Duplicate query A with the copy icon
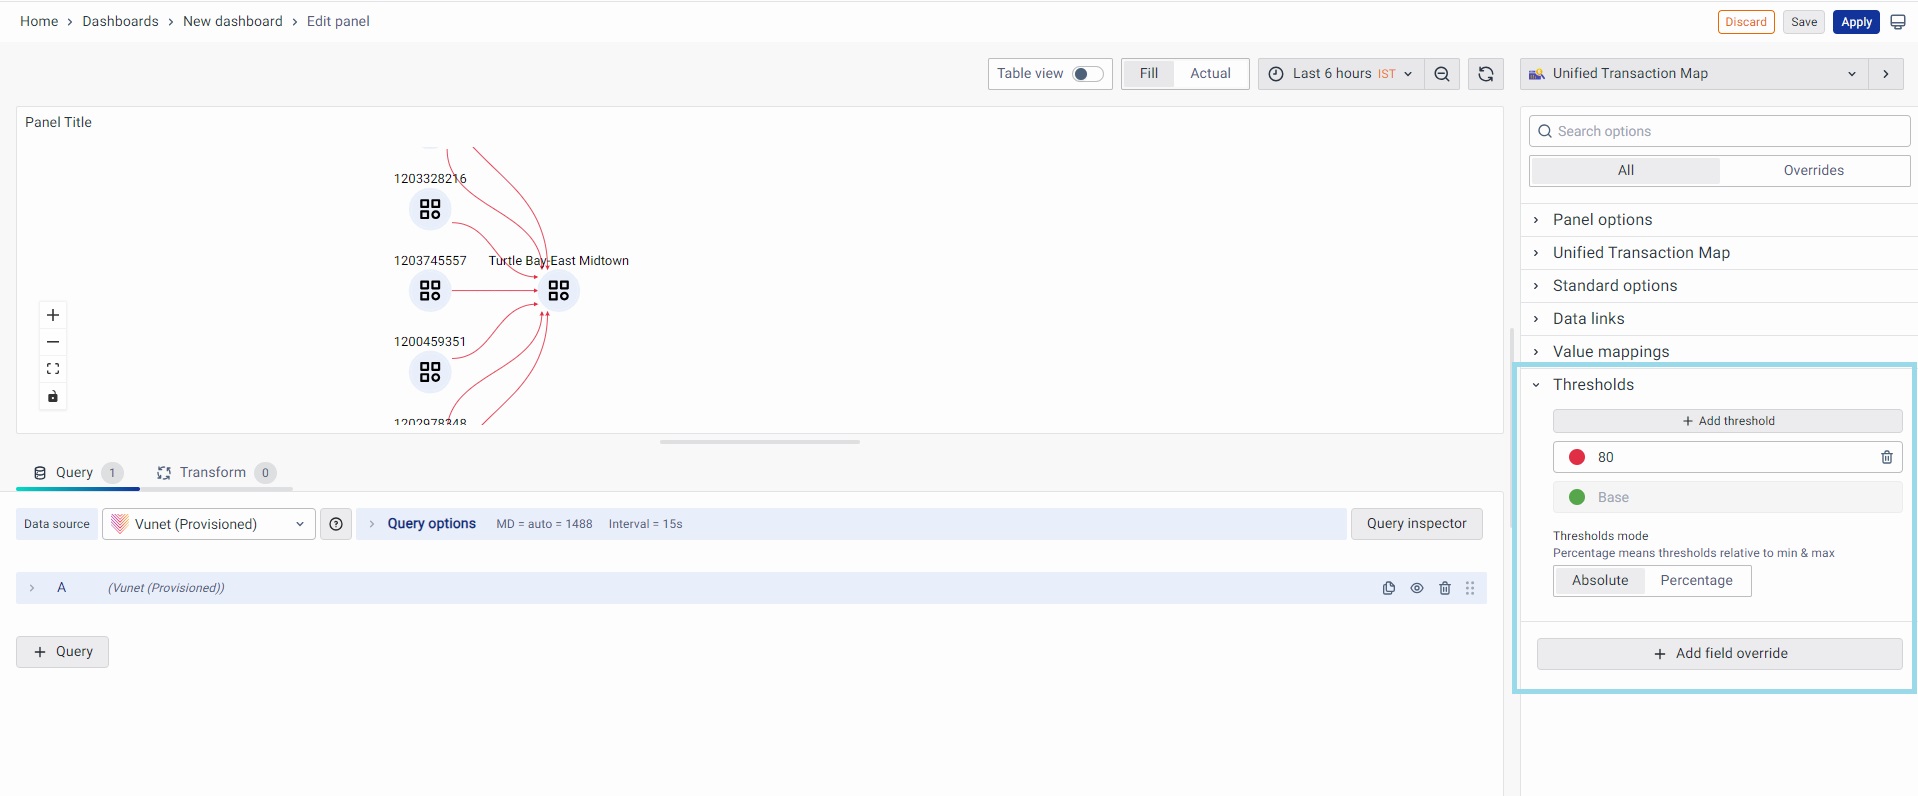This screenshot has width=1918, height=796. coord(1388,588)
